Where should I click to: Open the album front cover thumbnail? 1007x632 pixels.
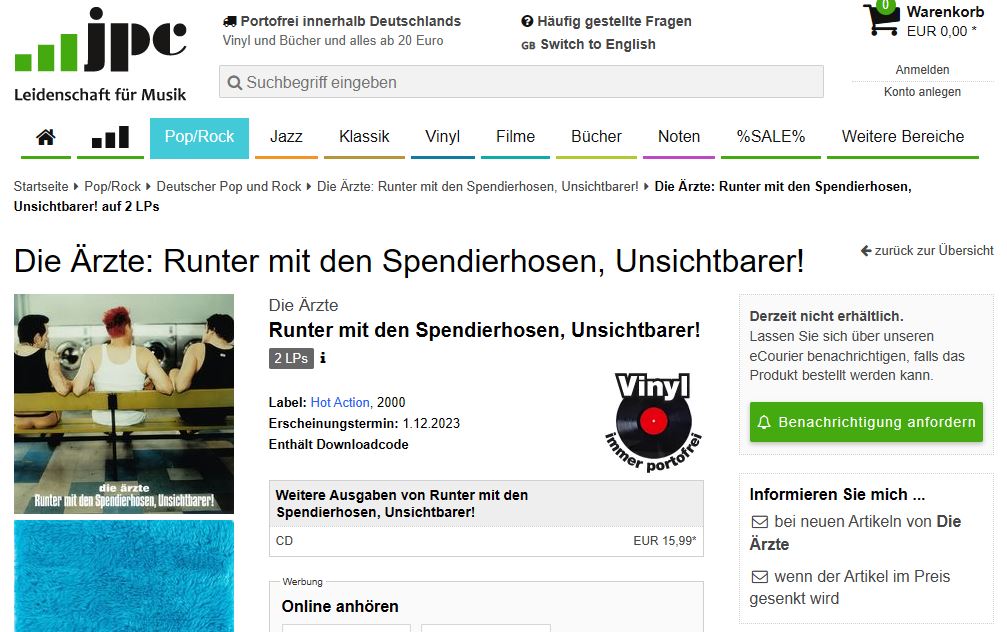(x=124, y=404)
